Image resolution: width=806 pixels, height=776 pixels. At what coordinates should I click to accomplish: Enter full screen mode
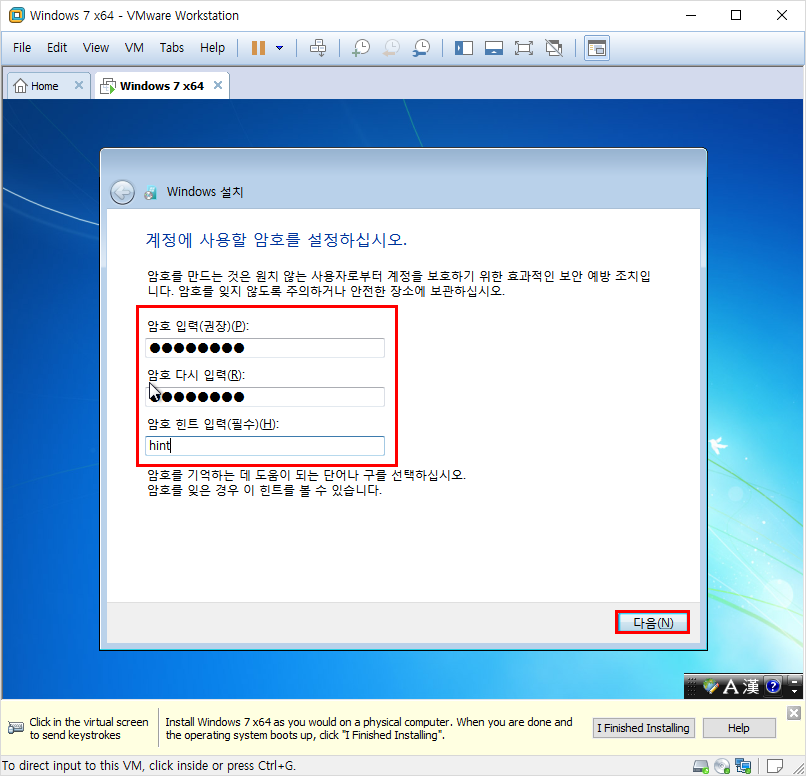(524, 48)
